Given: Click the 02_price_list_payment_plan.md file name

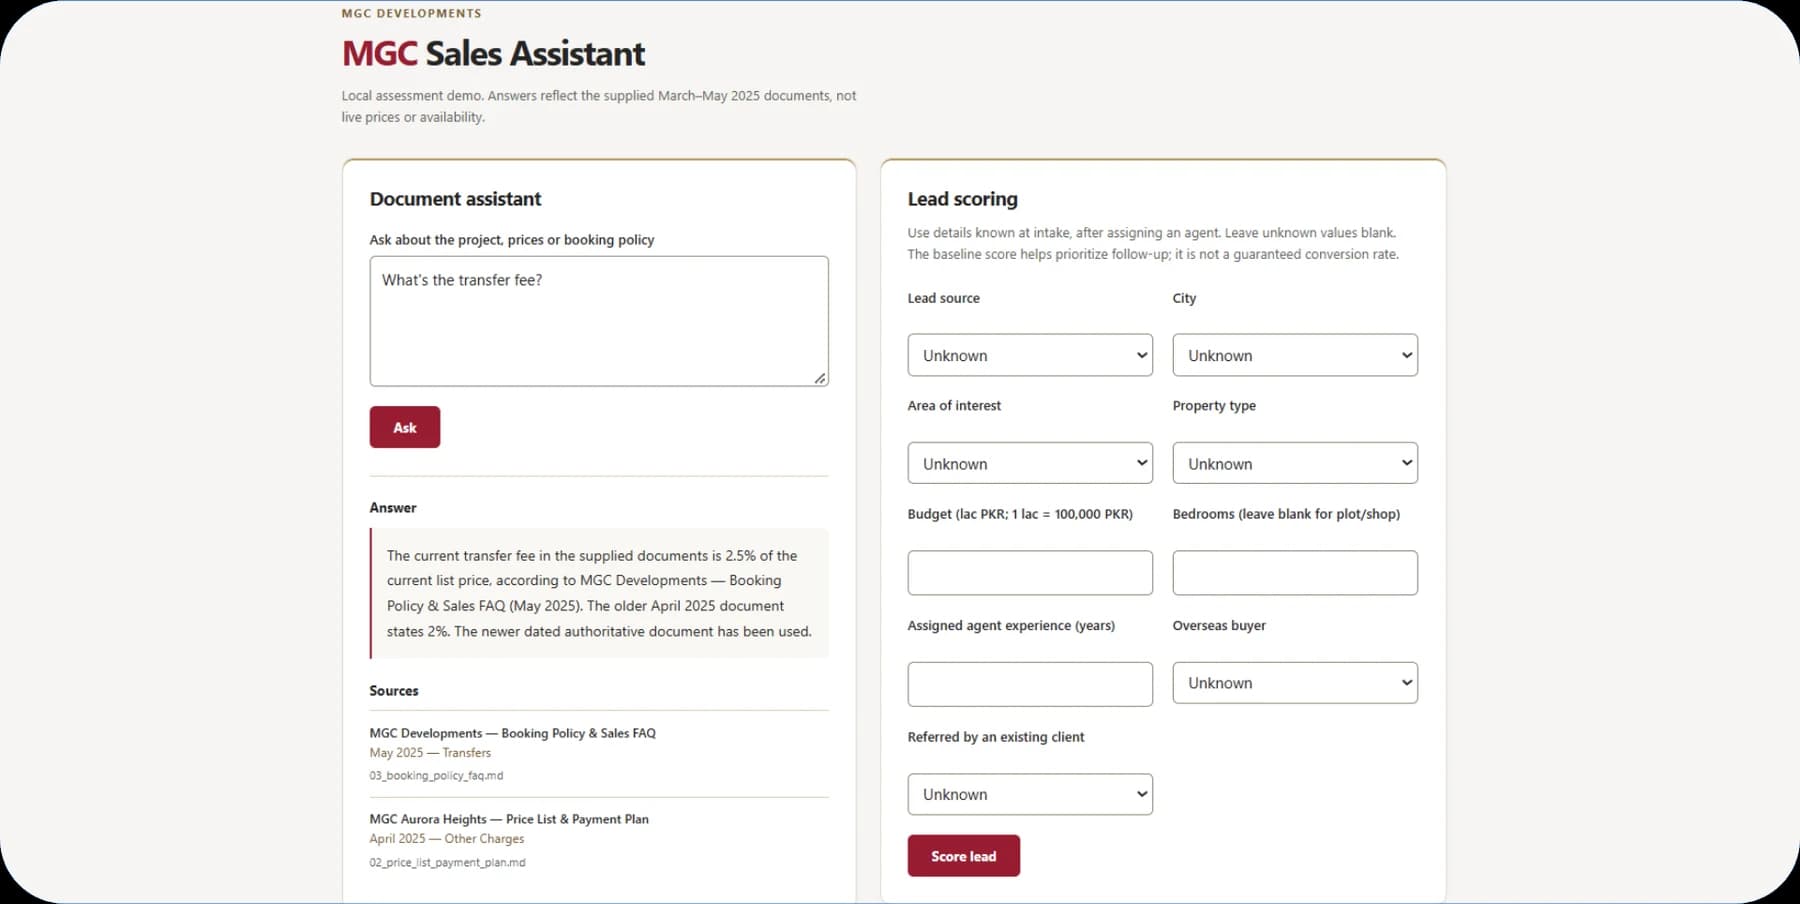Looking at the screenshot, I should (x=447, y=862).
